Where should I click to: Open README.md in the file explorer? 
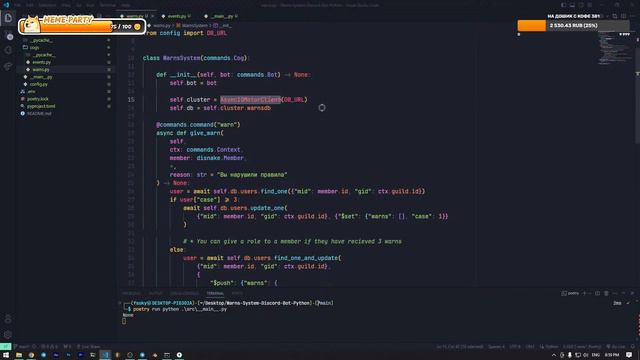[x=39, y=114]
